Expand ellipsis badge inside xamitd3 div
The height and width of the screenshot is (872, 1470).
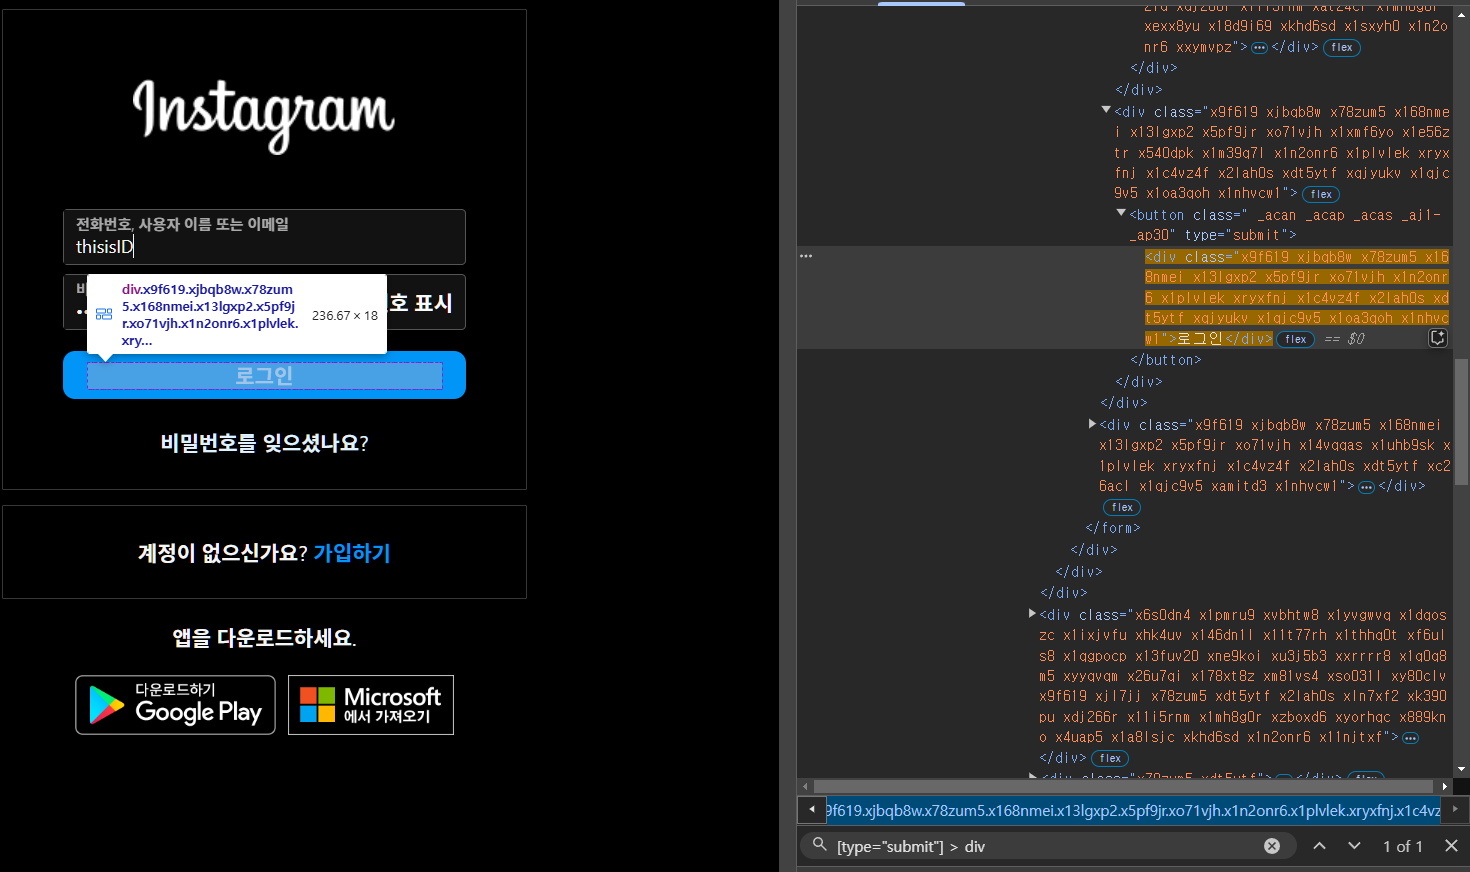point(1366,487)
